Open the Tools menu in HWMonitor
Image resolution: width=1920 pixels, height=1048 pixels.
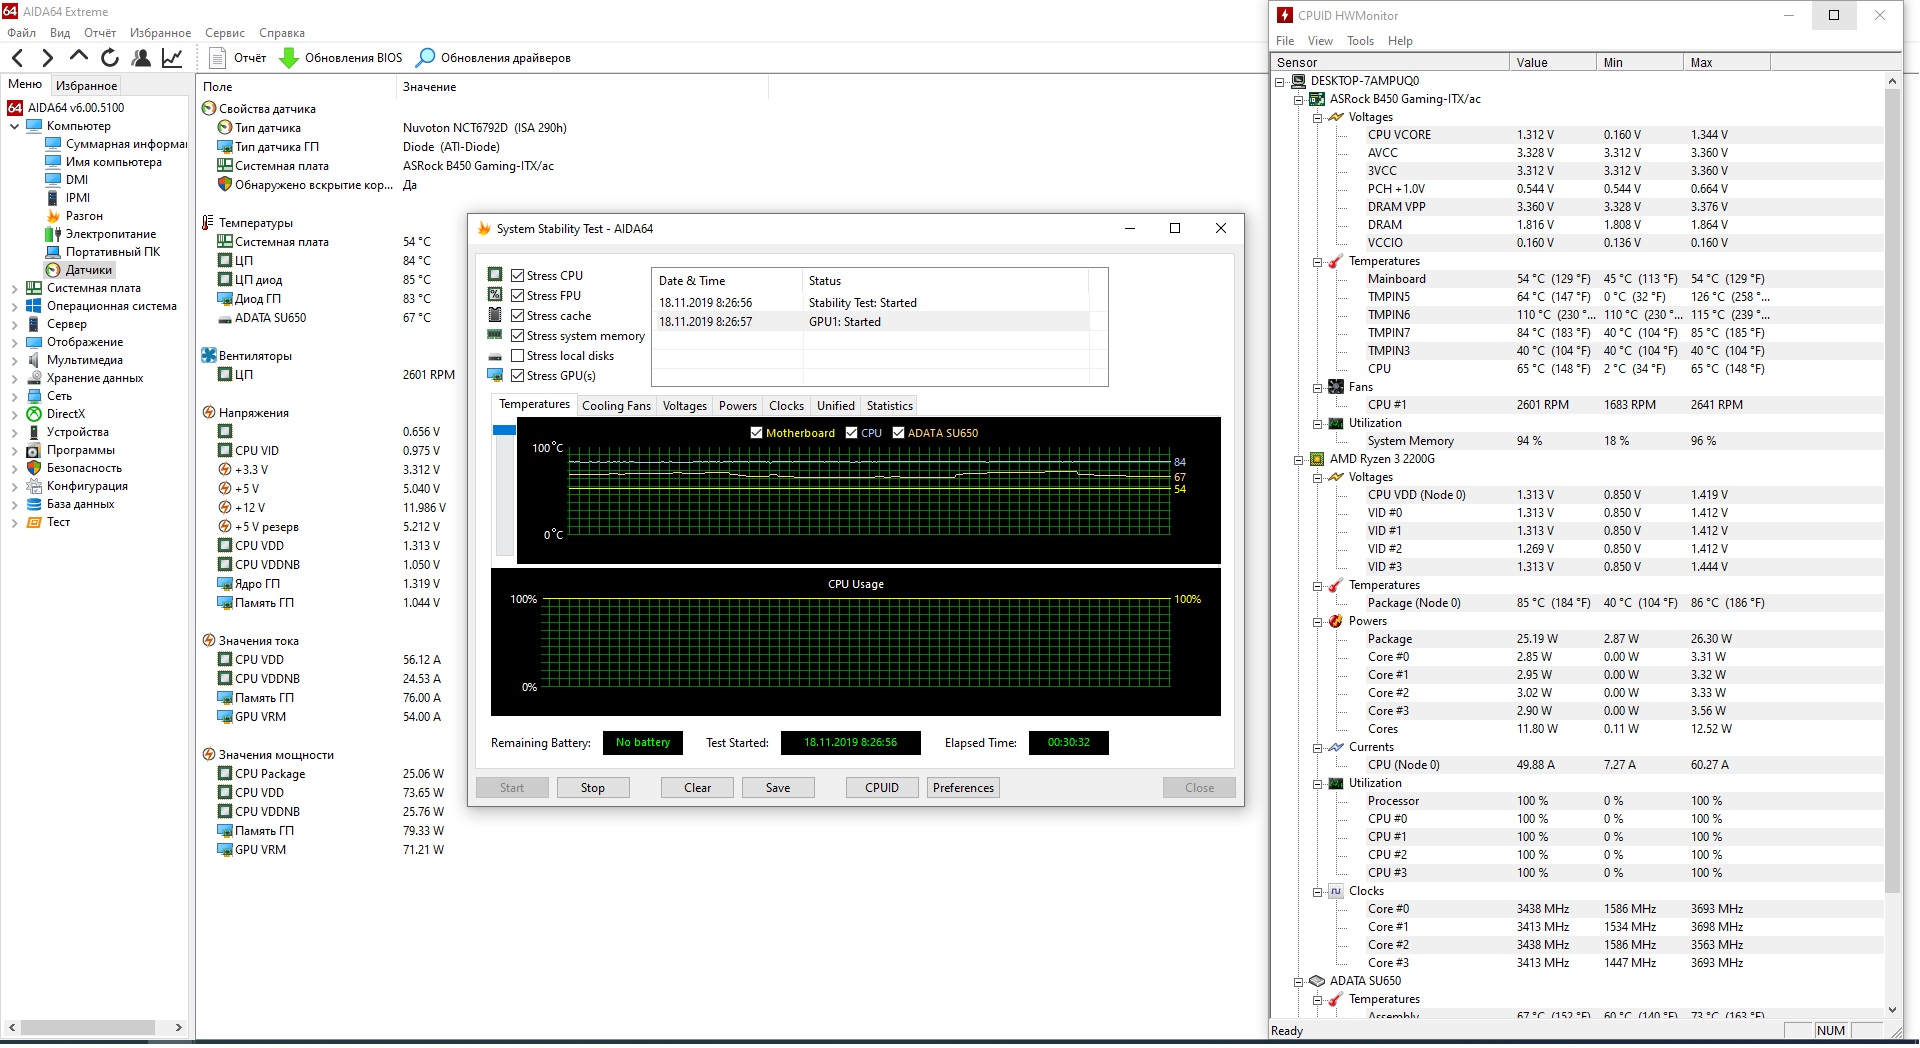pos(1360,41)
